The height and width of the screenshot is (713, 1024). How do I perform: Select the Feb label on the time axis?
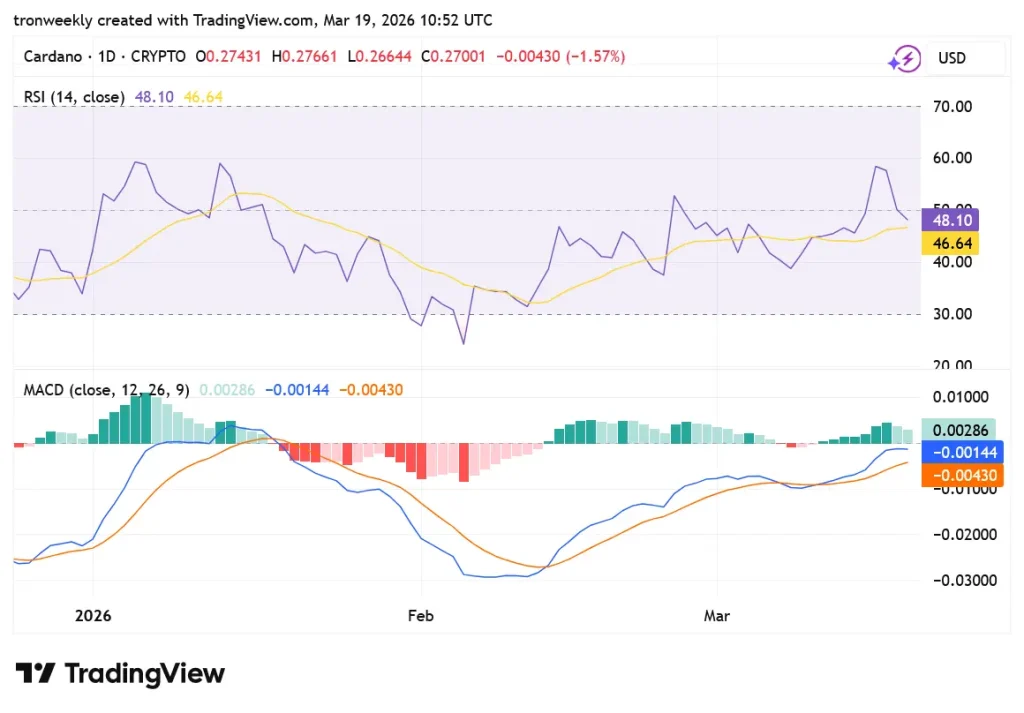coord(420,616)
